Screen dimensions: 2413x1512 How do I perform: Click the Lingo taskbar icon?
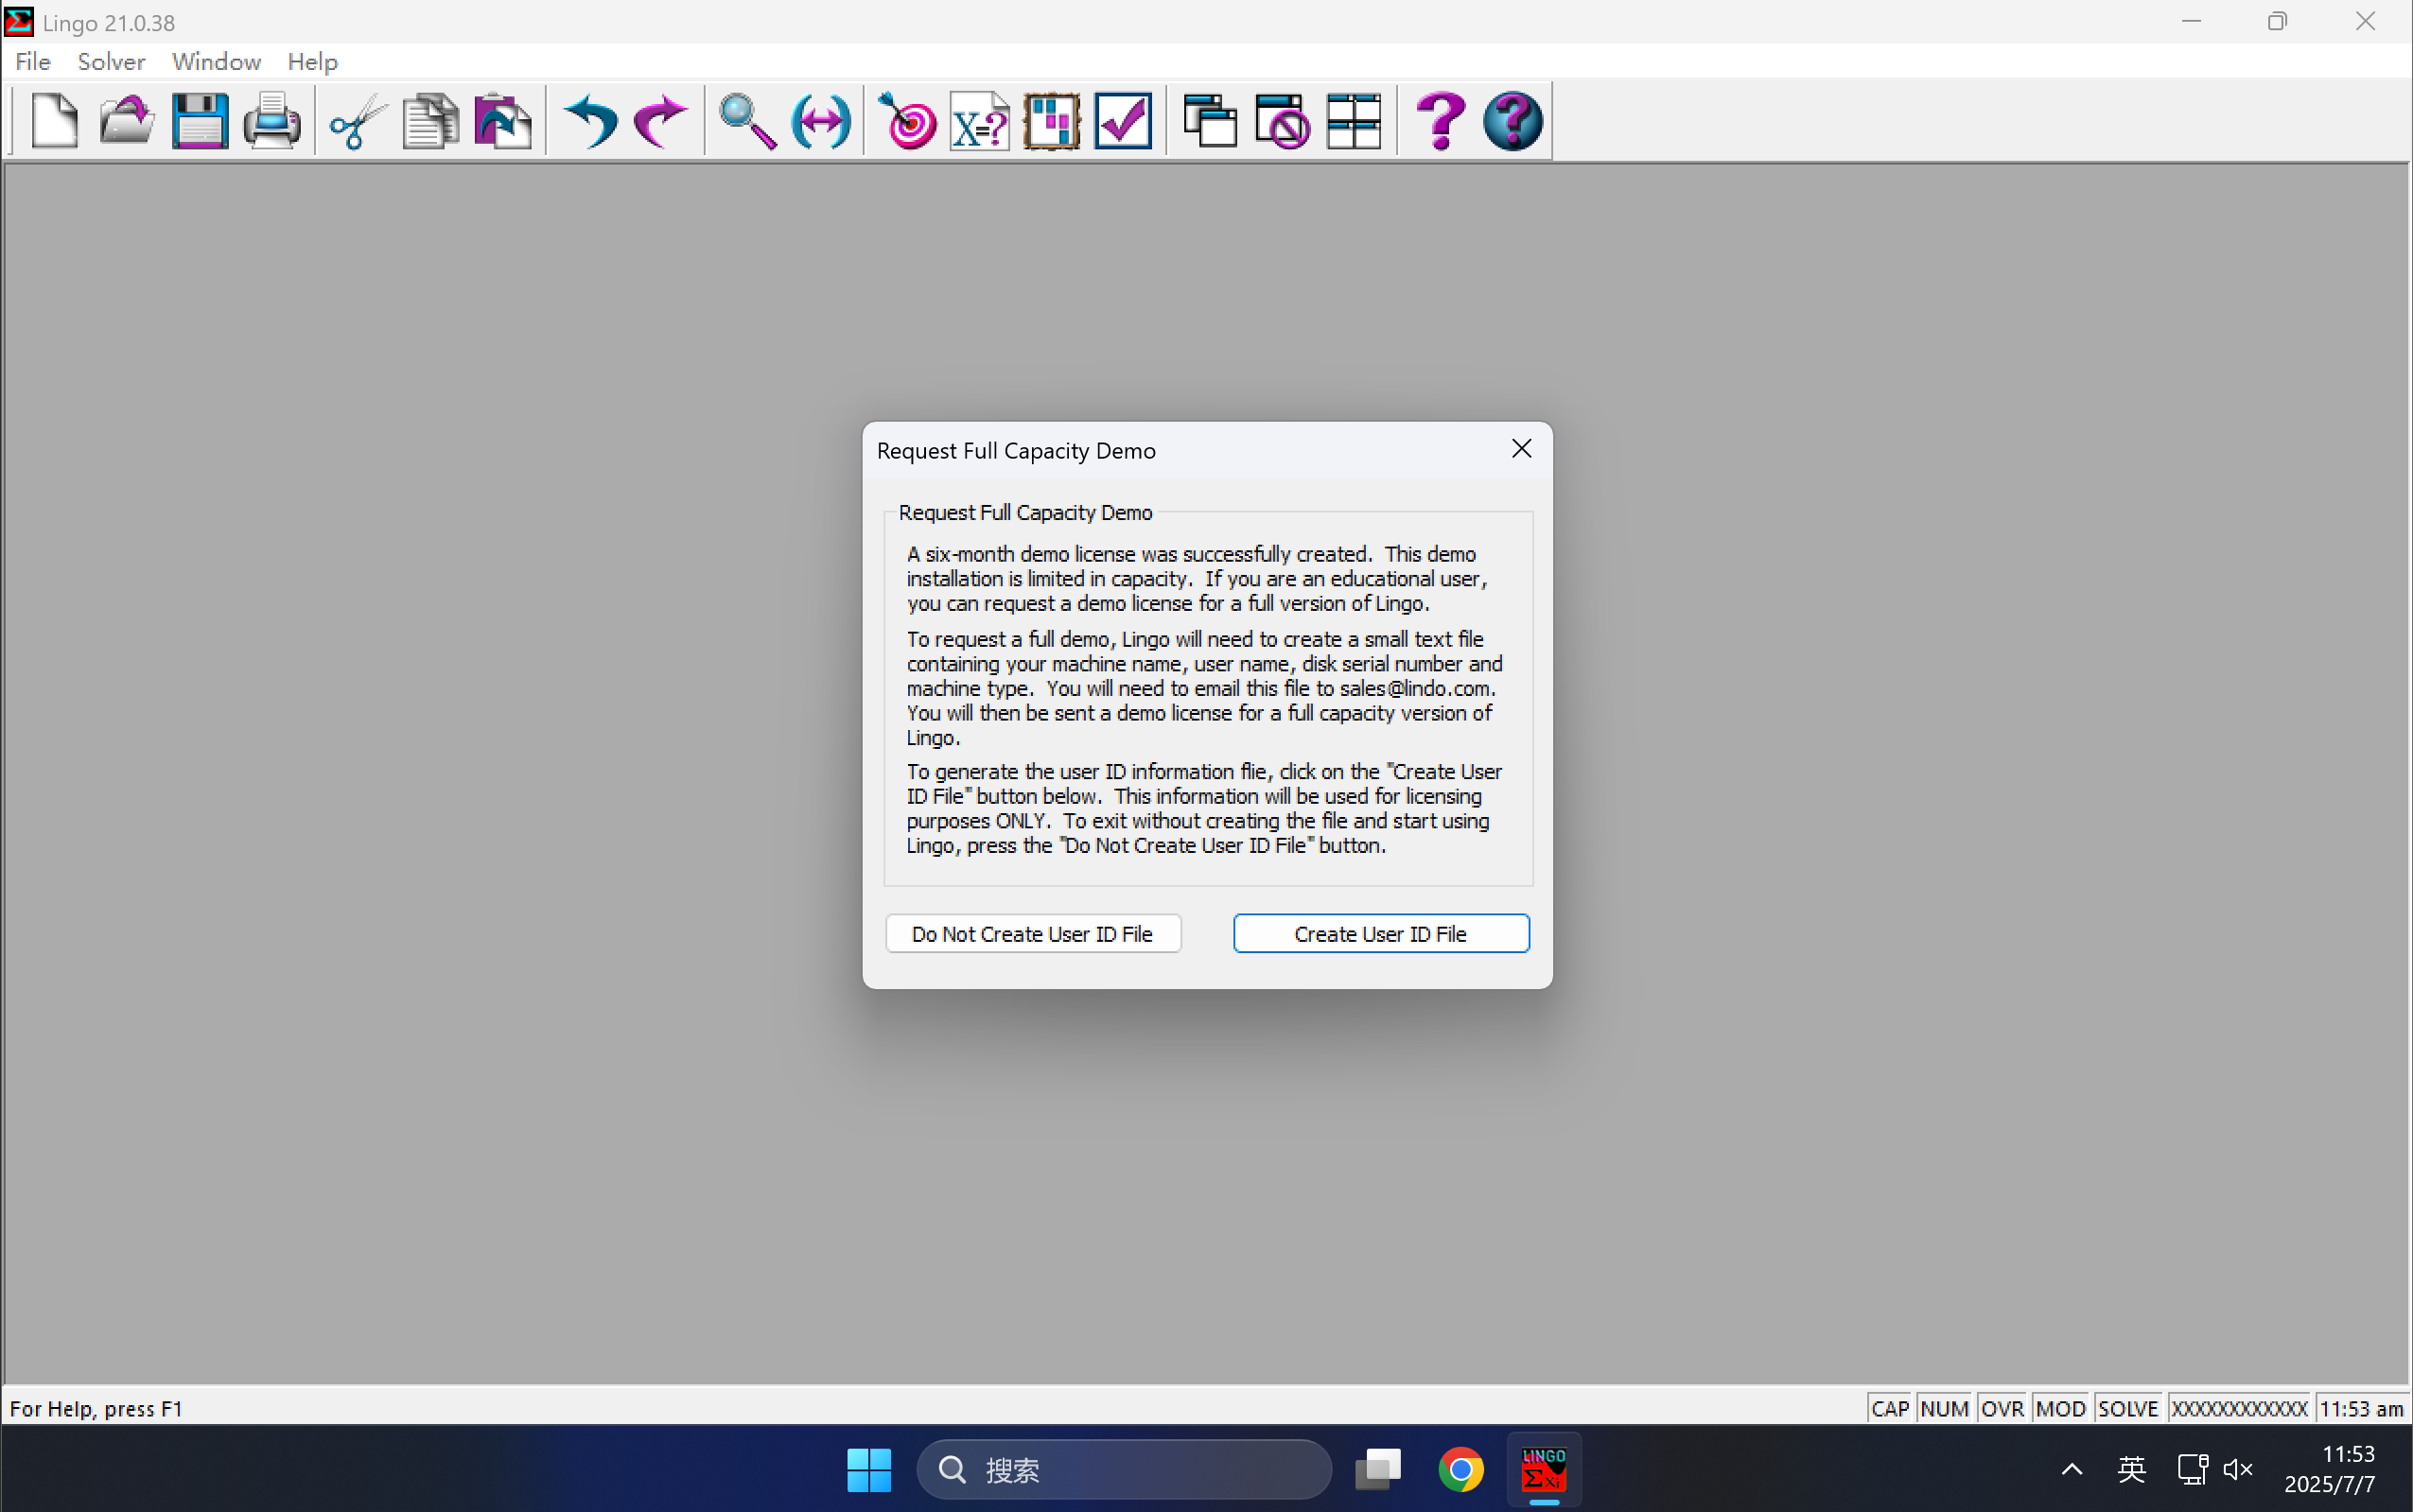[1544, 1470]
